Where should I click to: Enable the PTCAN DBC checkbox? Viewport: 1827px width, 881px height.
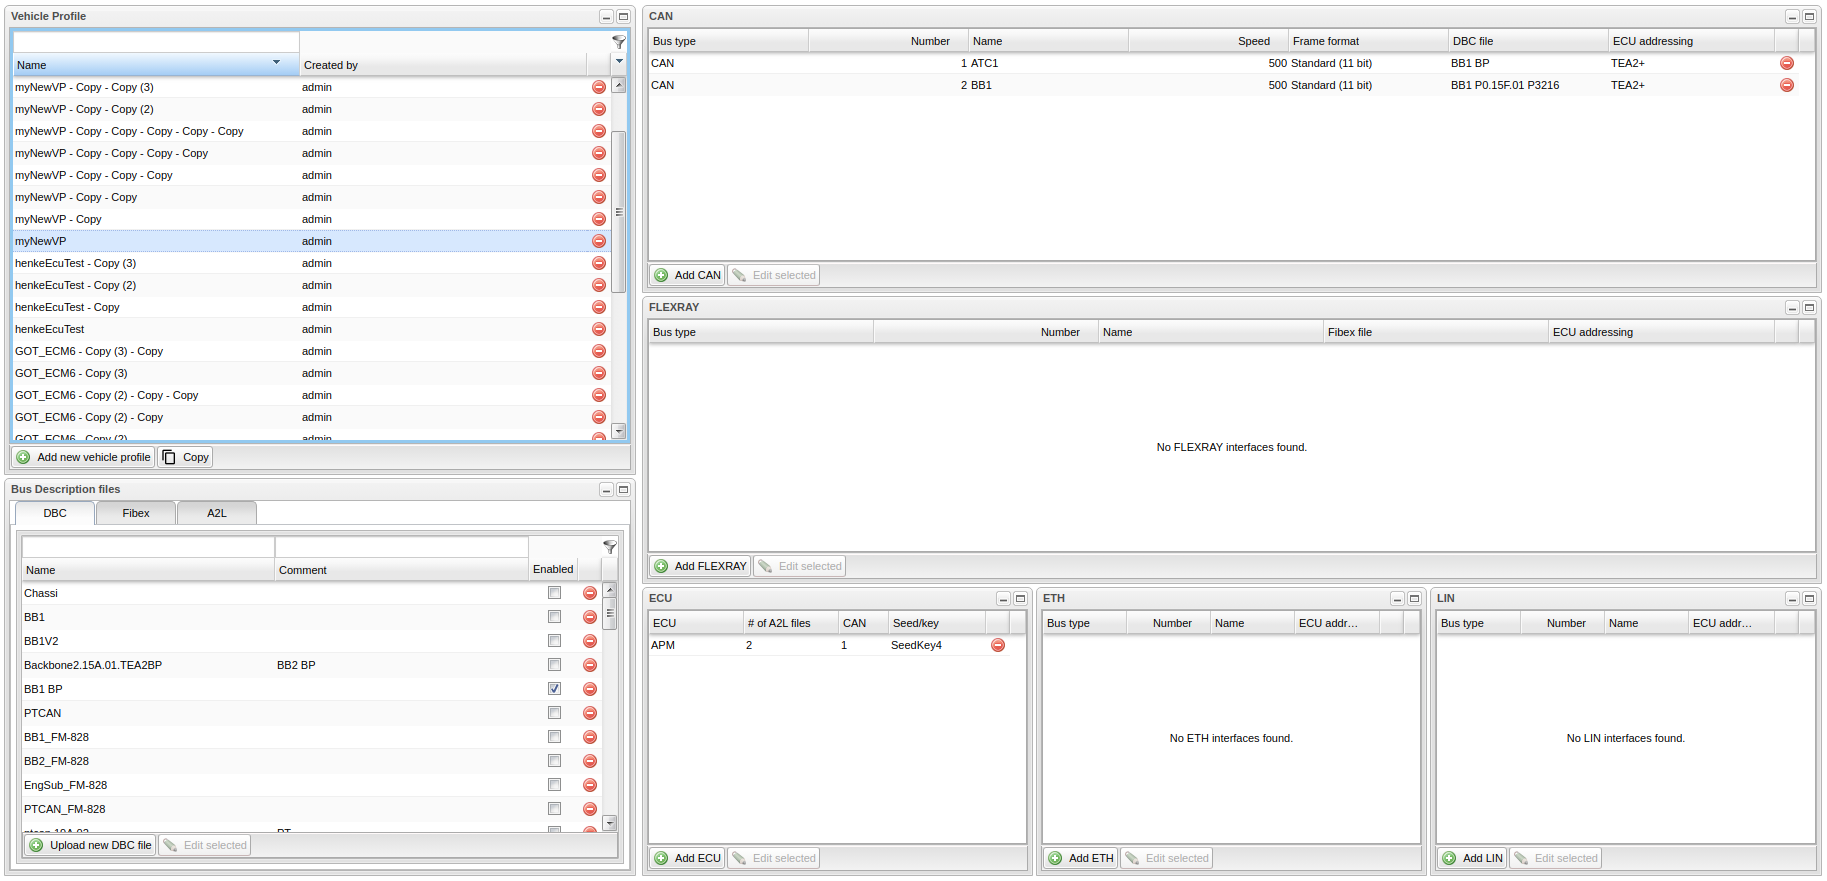(554, 713)
